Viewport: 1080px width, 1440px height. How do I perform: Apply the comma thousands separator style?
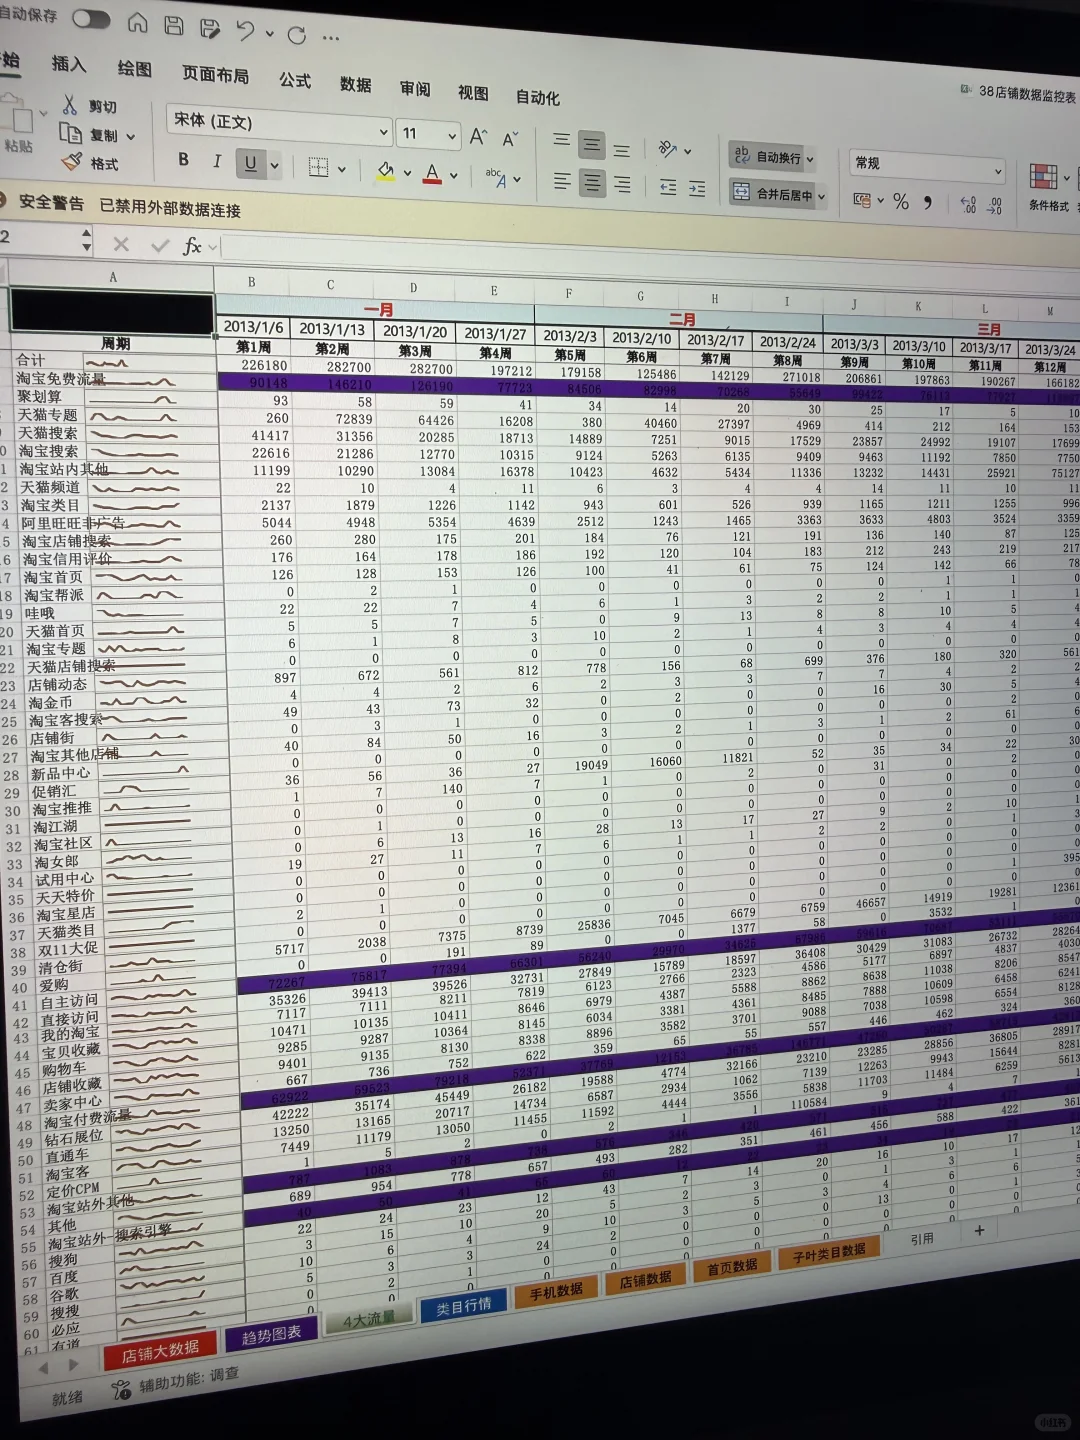click(x=929, y=203)
